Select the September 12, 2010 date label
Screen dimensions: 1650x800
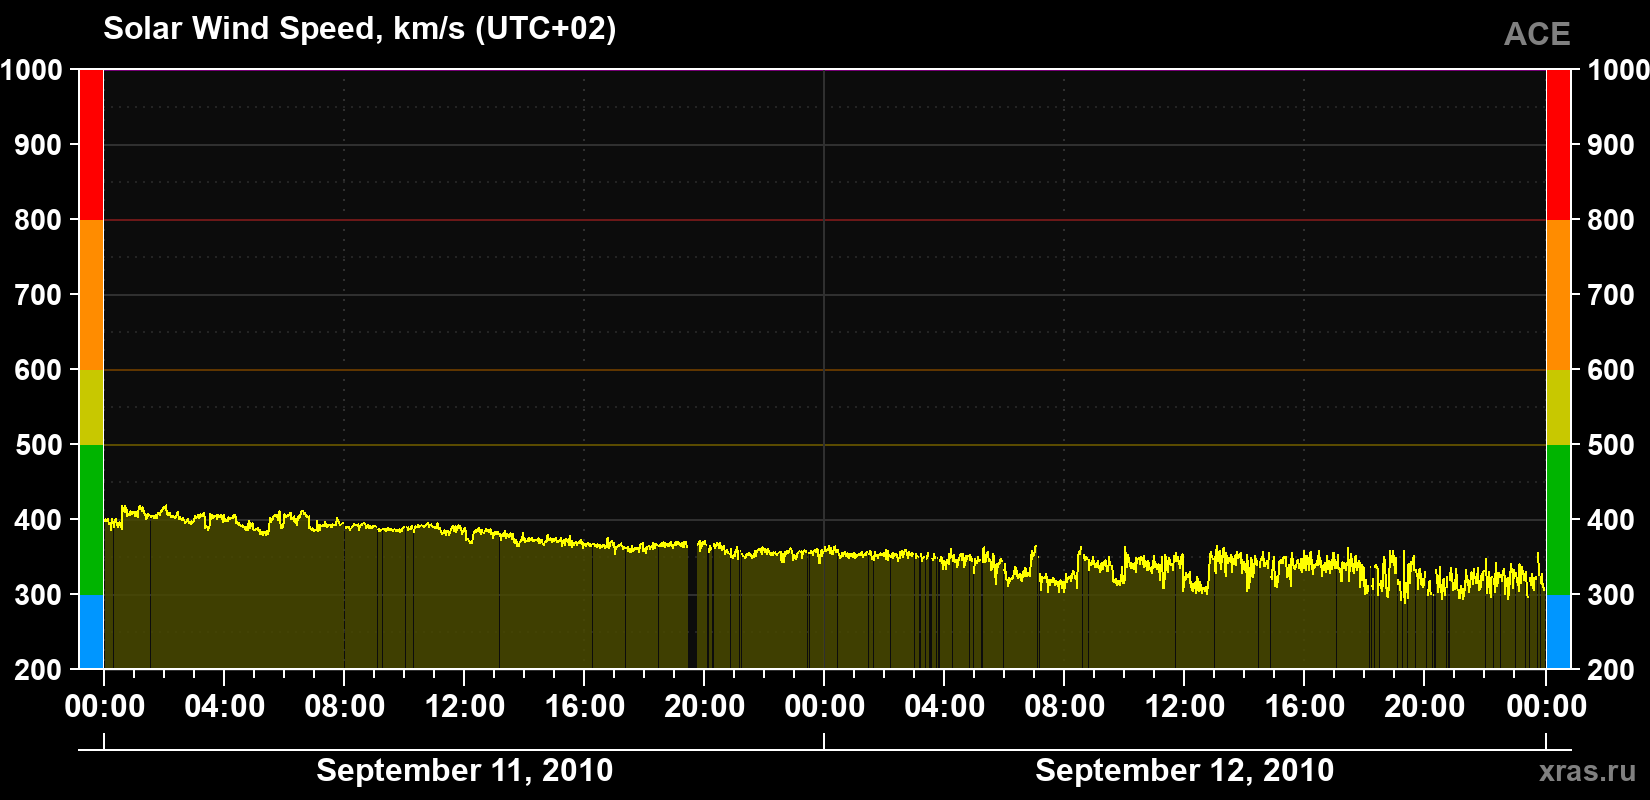coord(1184,771)
